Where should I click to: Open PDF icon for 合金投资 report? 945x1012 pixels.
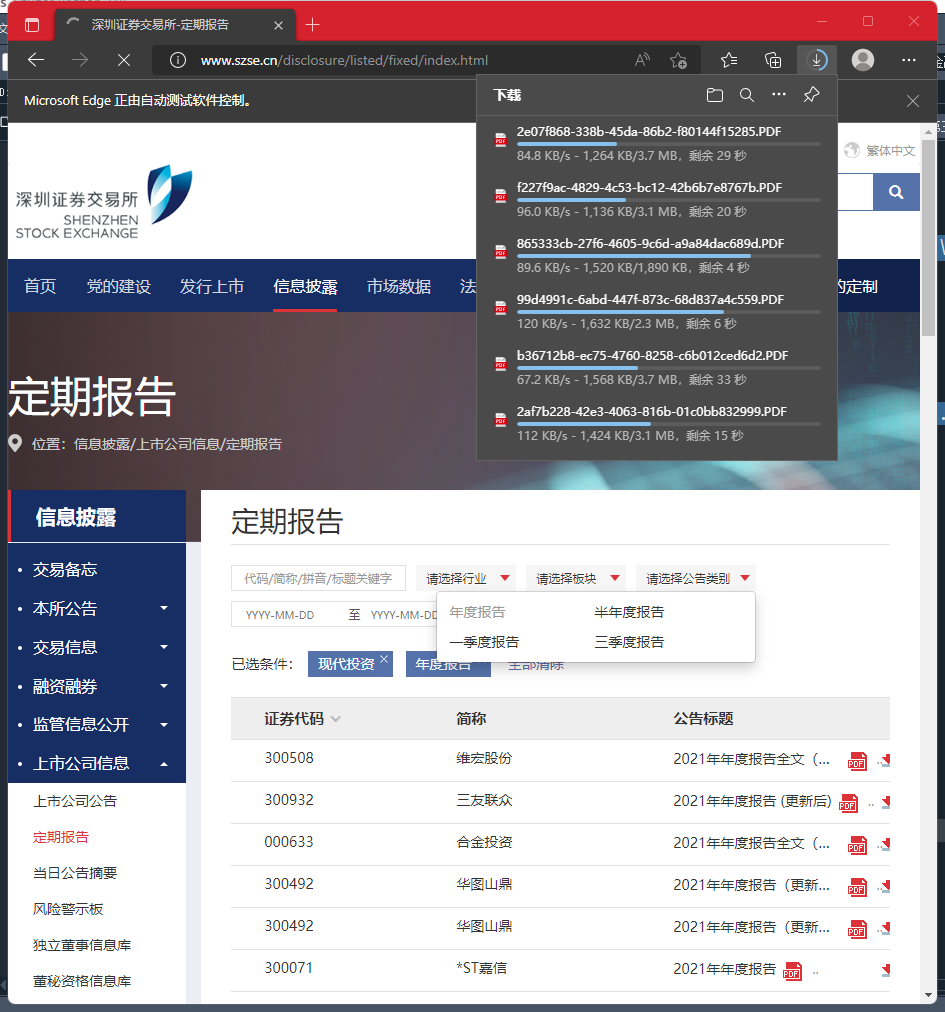(857, 845)
